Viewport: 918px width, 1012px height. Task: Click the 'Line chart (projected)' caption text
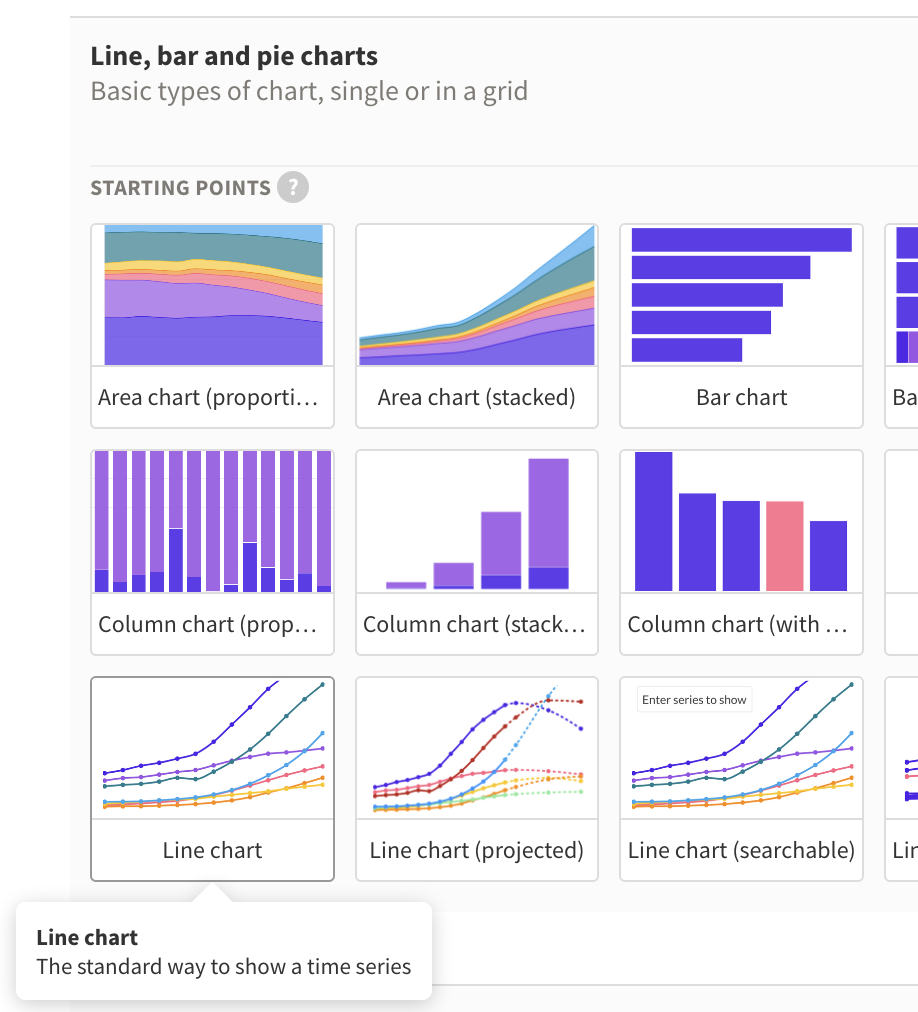477,850
